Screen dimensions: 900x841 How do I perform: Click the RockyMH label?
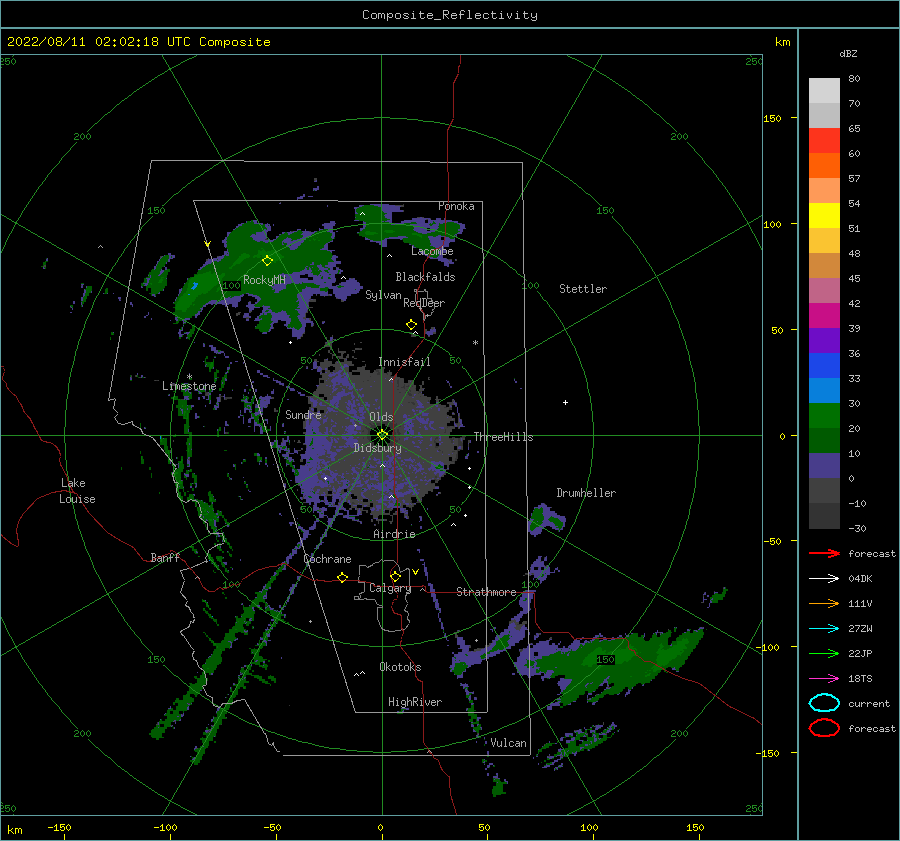click(x=264, y=280)
